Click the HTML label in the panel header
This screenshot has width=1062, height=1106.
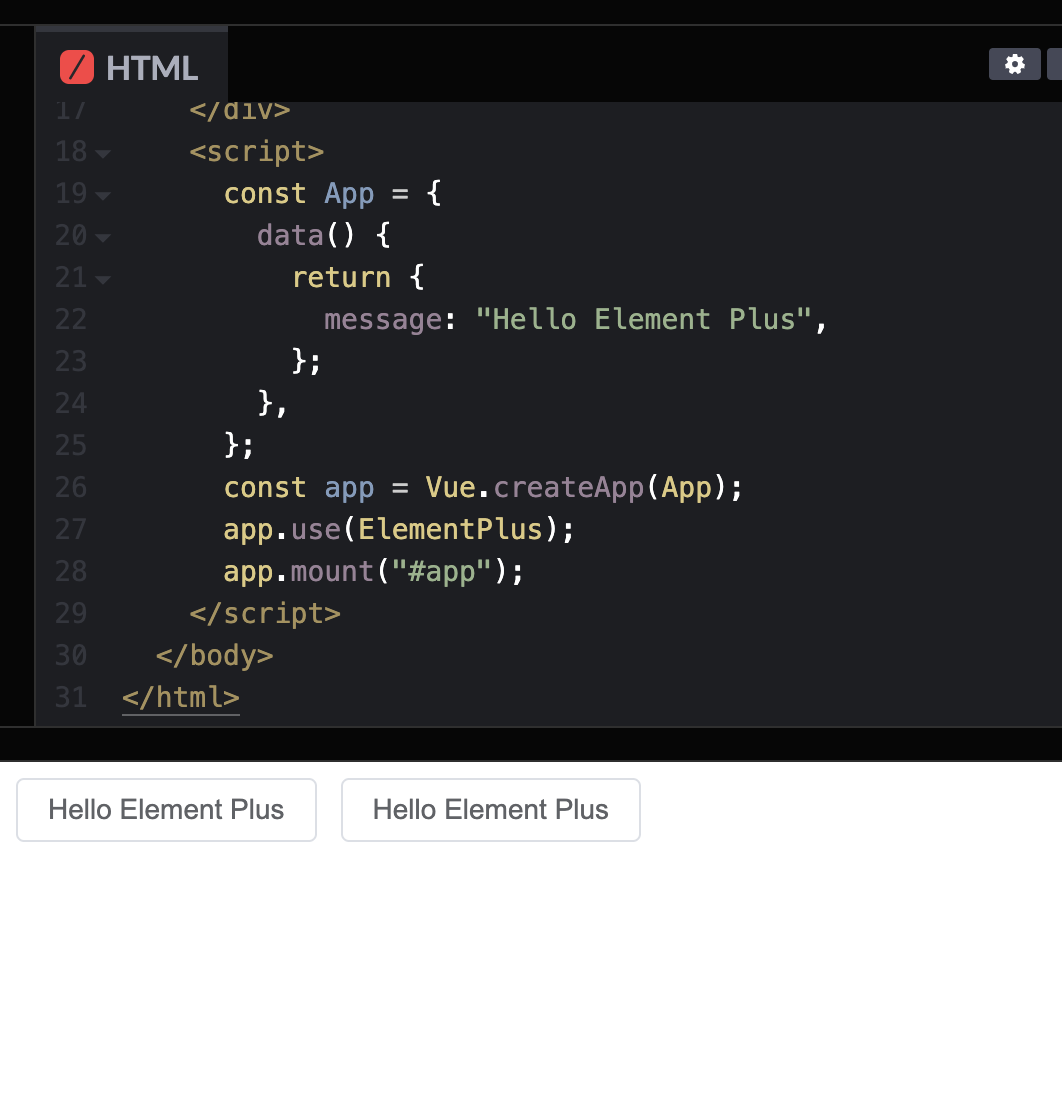pyautogui.click(x=155, y=67)
